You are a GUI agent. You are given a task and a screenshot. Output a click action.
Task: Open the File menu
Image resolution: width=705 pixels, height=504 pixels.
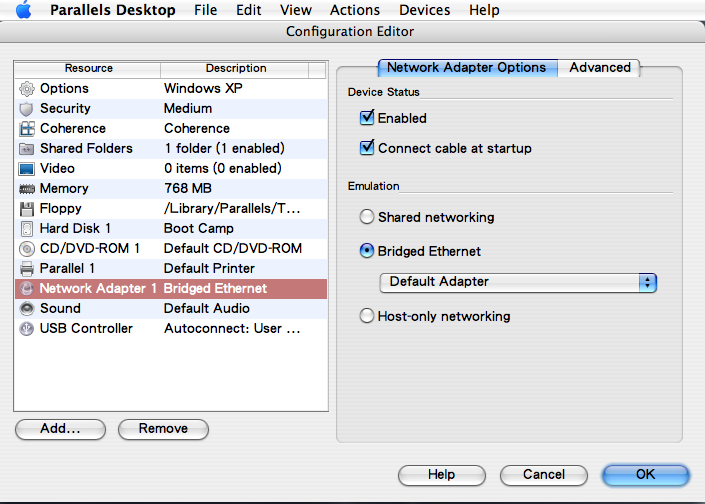click(205, 10)
